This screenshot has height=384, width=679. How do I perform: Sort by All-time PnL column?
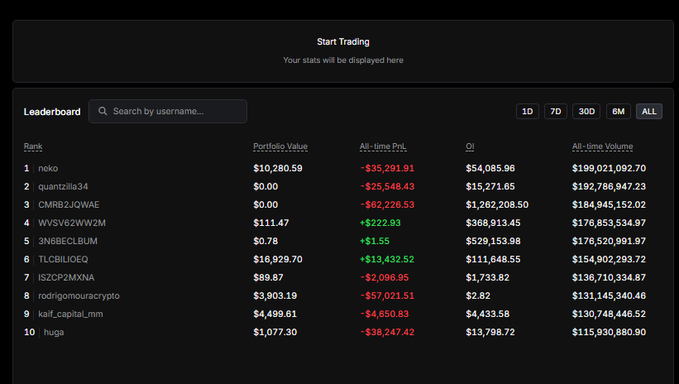tap(383, 147)
